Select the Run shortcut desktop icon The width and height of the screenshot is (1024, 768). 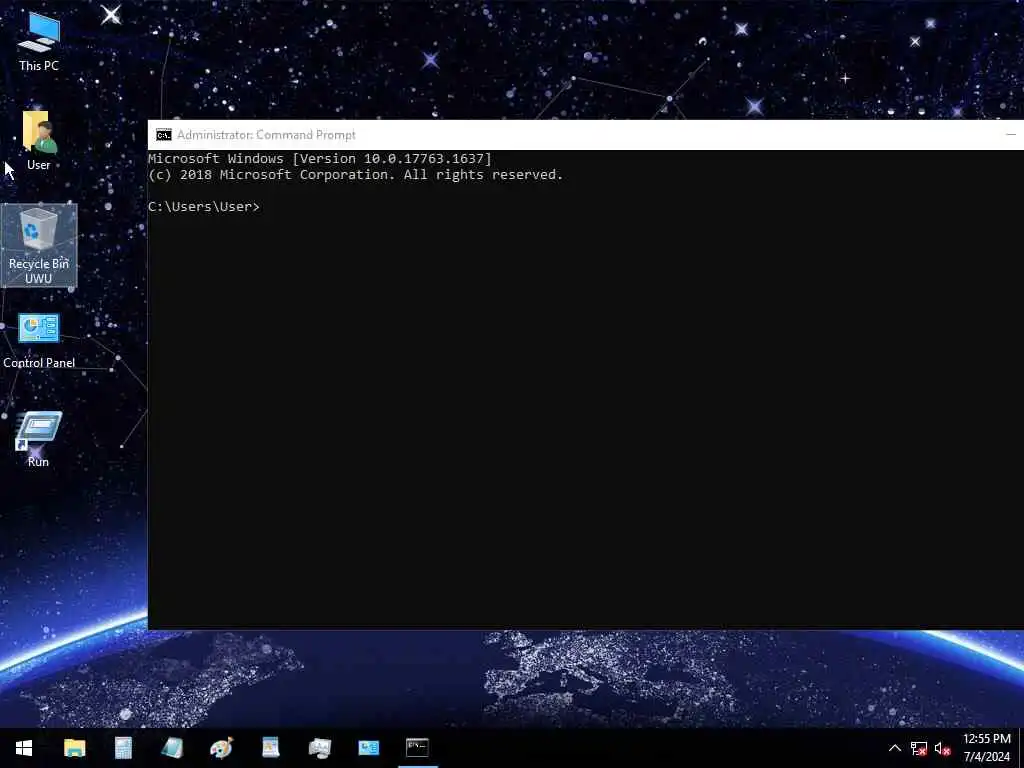39,439
